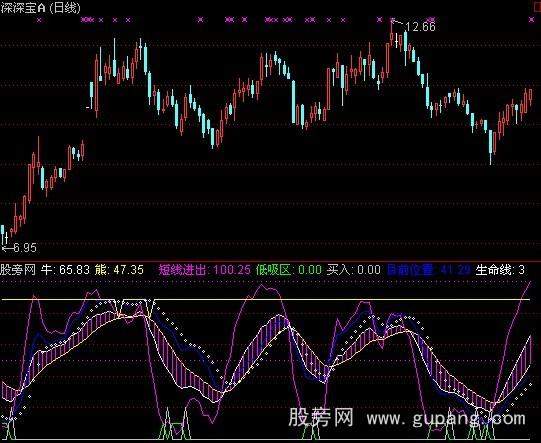The width and height of the screenshot is (541, 443).
Task: Click the 短线进出: 100.25 indicator value
Action: coord(205,269)
